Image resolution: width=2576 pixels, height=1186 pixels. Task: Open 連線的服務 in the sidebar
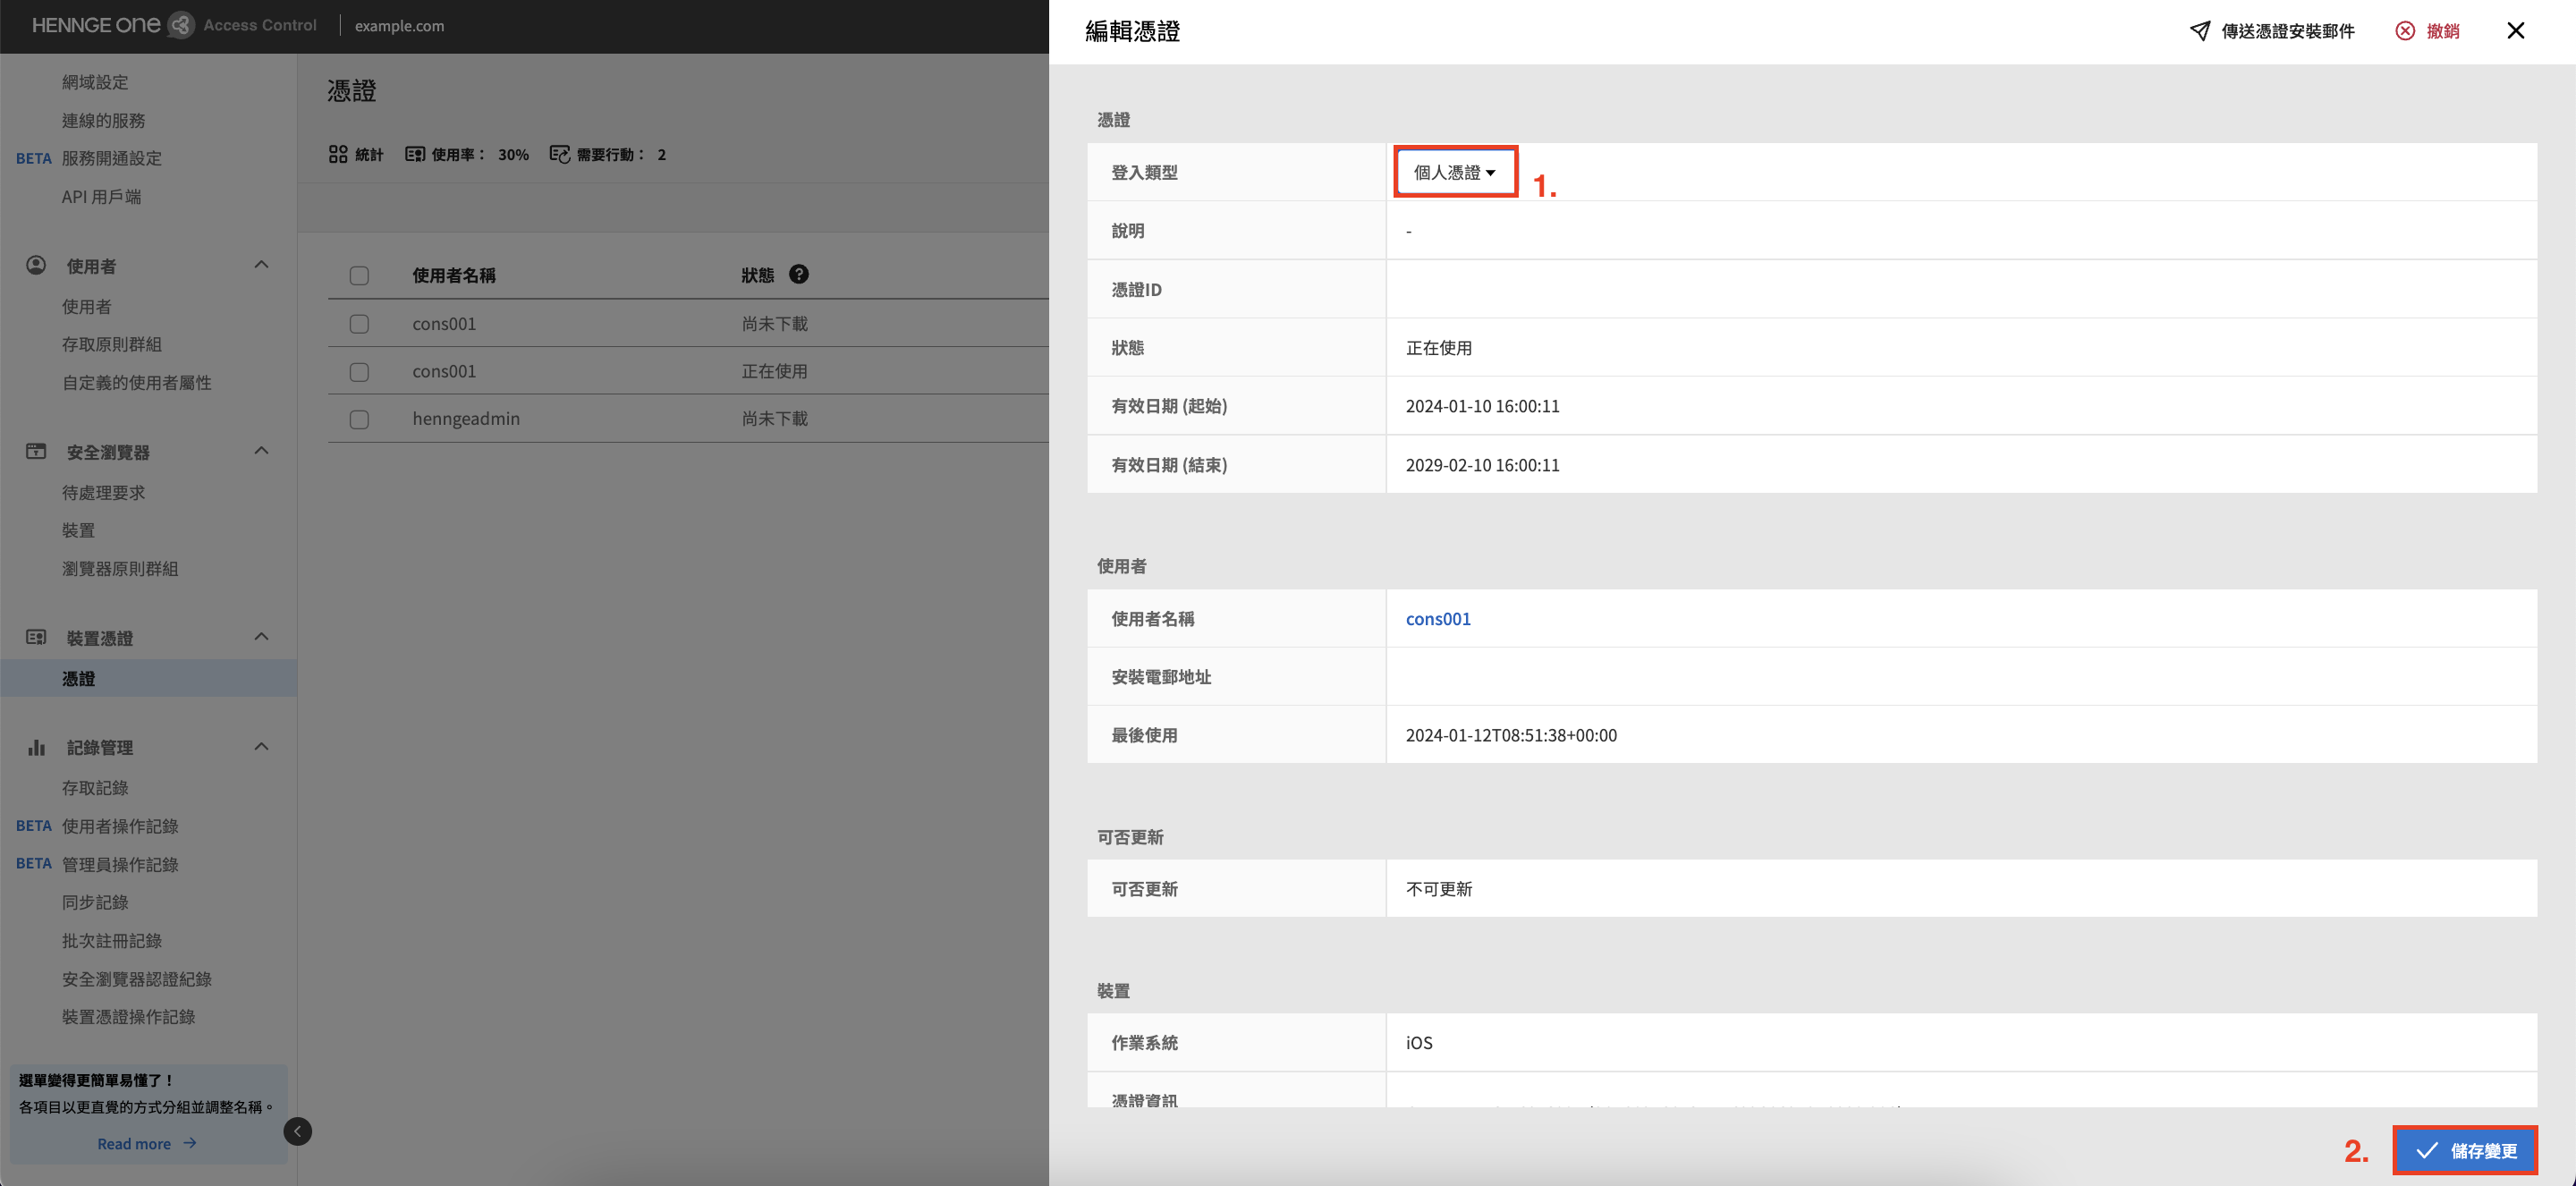(104, 120)
